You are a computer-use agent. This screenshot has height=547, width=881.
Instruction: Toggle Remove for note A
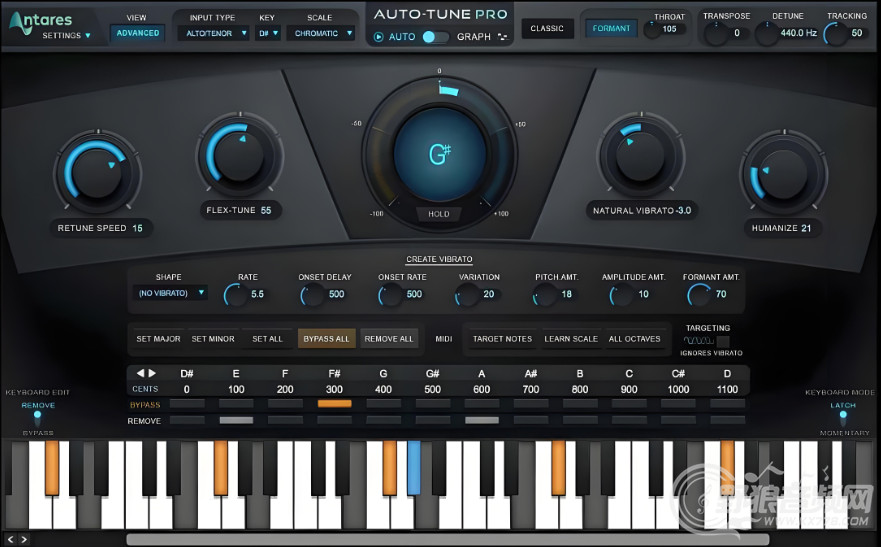coord(482,420)
